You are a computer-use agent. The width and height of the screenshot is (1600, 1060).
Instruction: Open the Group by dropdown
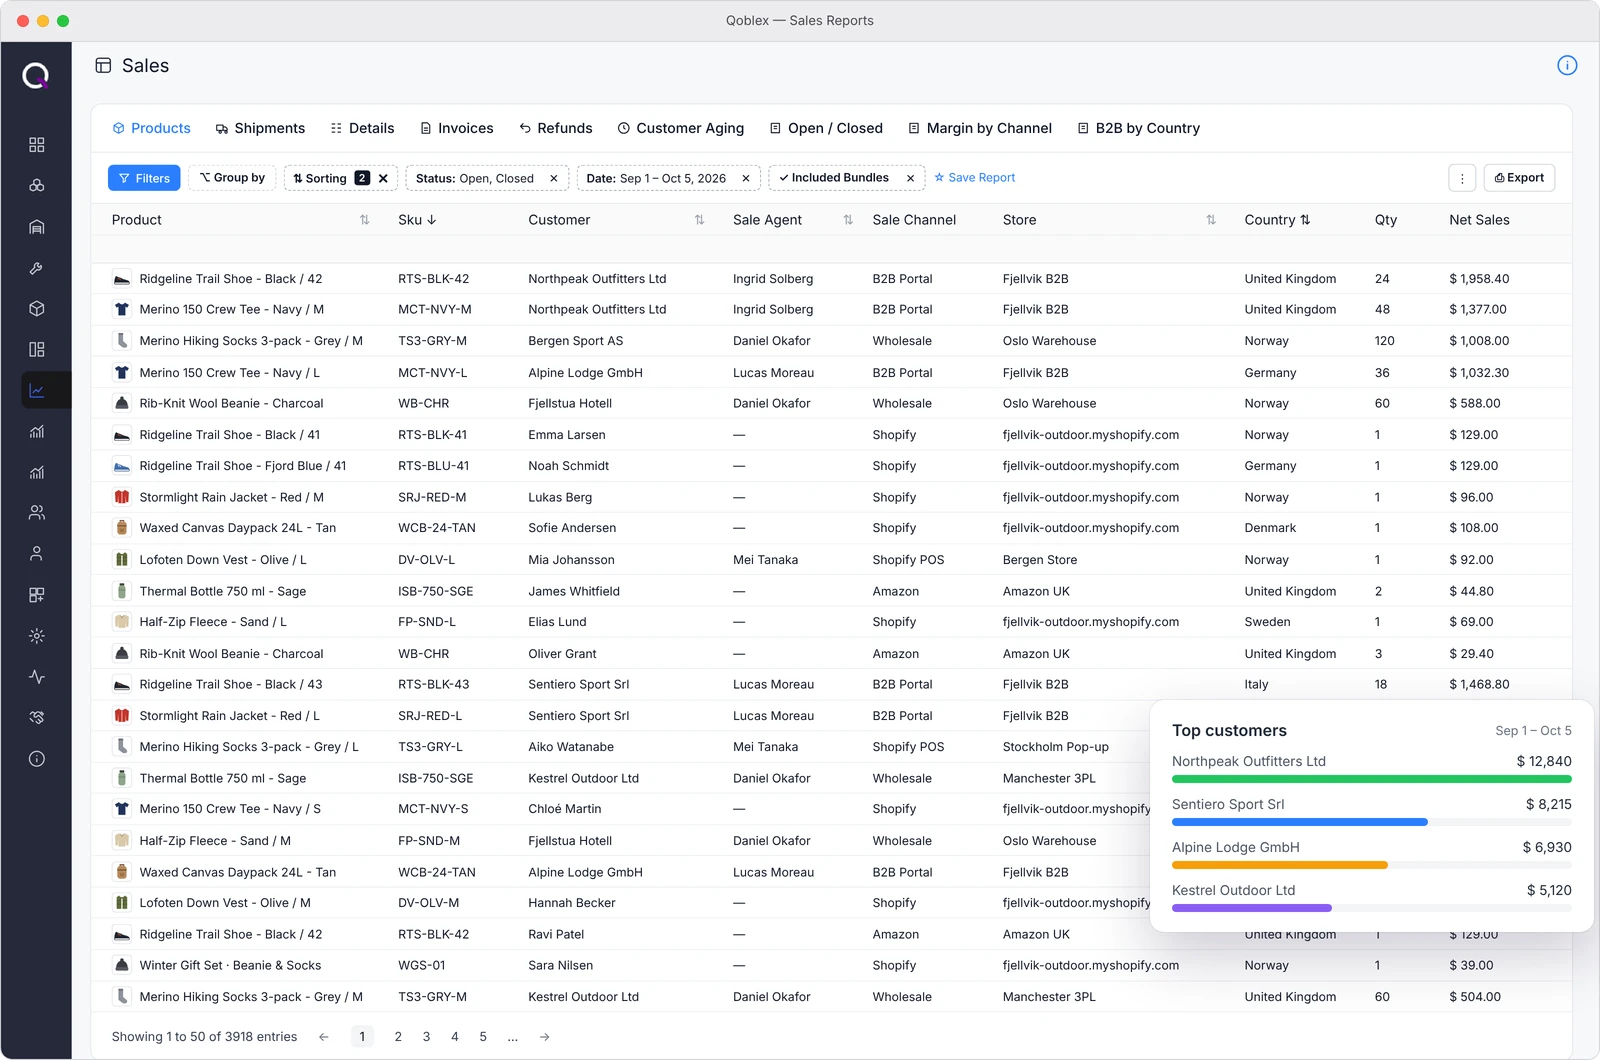[232, 178]
